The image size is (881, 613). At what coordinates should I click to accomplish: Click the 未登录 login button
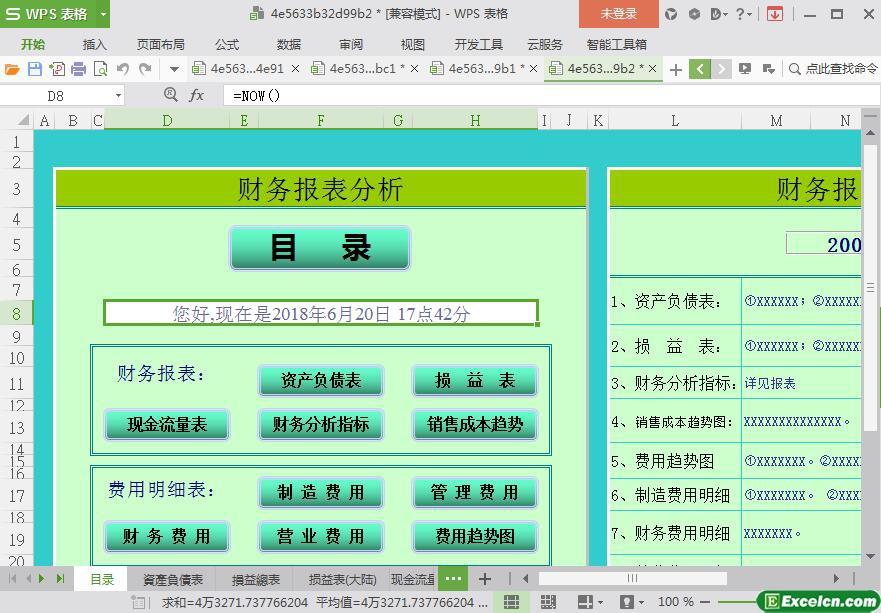pos(618,14)
